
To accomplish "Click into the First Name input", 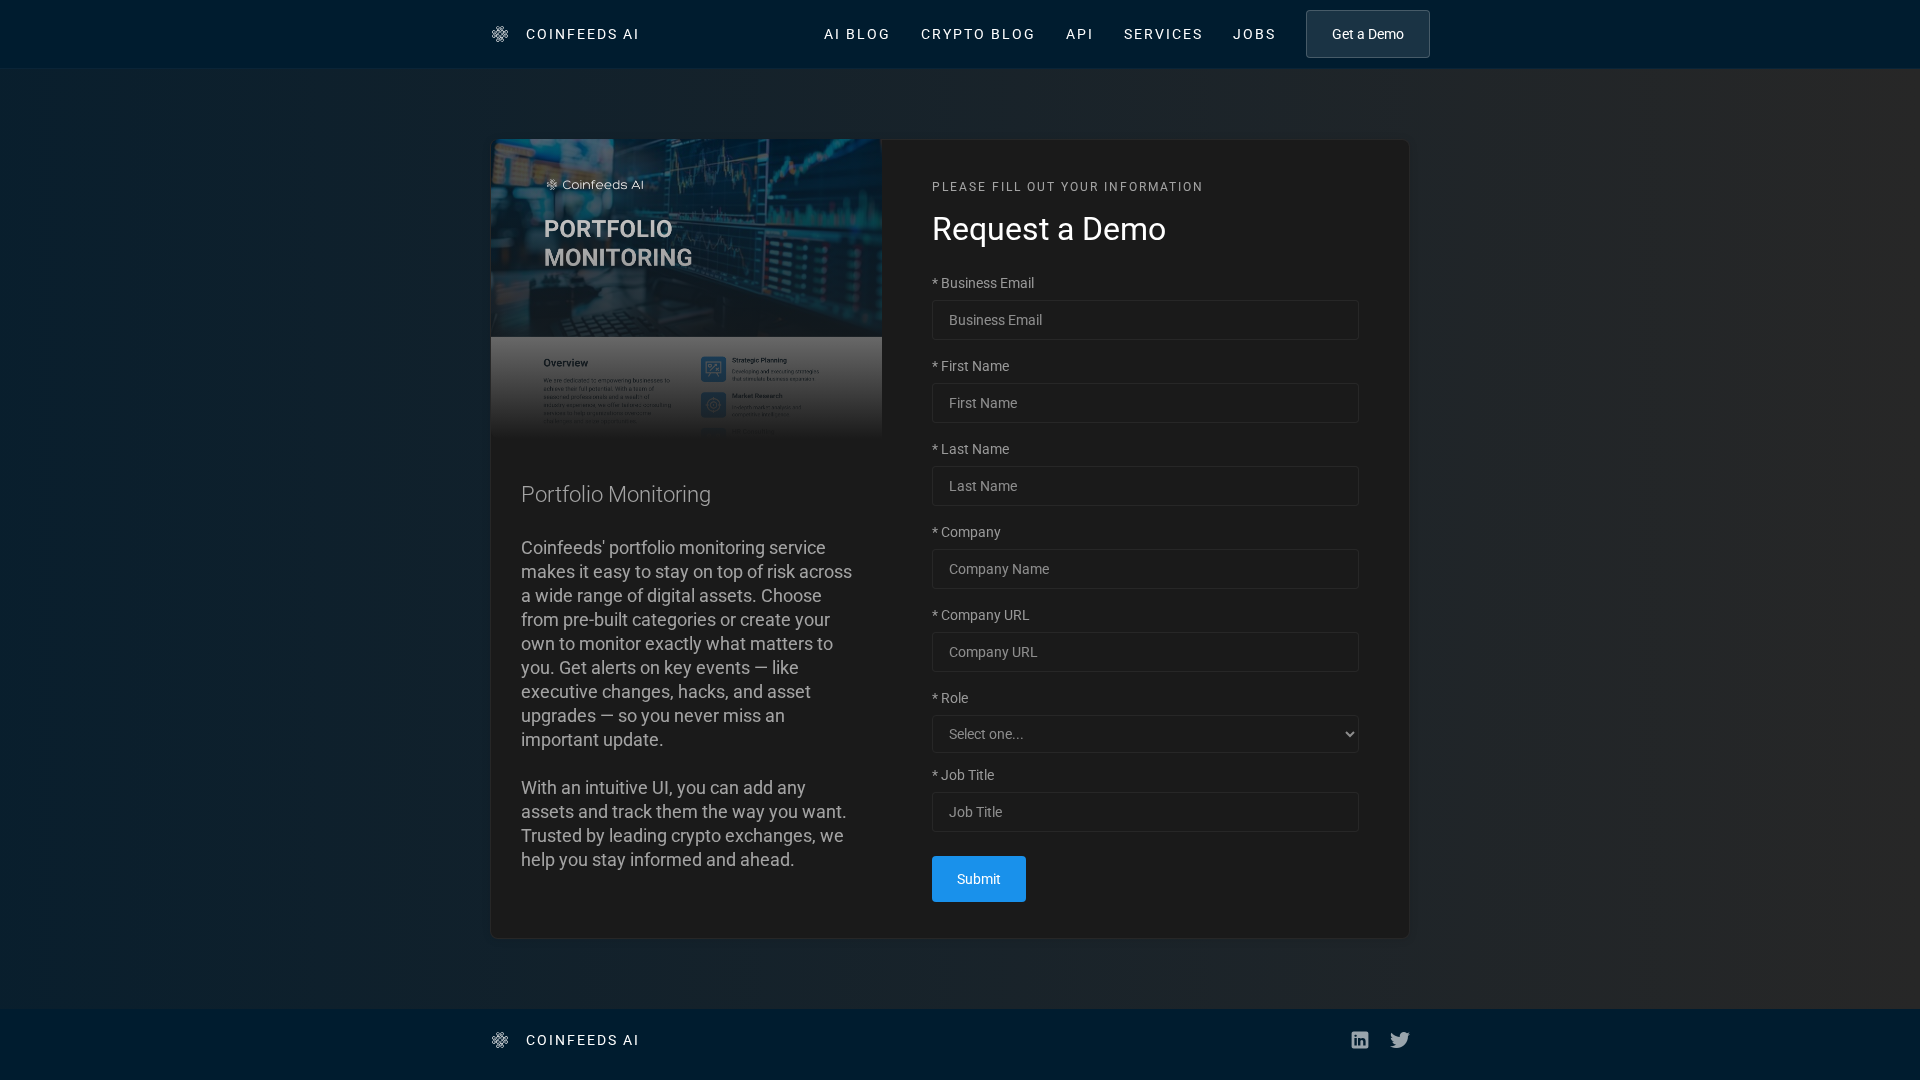I will [x=1145, y=403].
